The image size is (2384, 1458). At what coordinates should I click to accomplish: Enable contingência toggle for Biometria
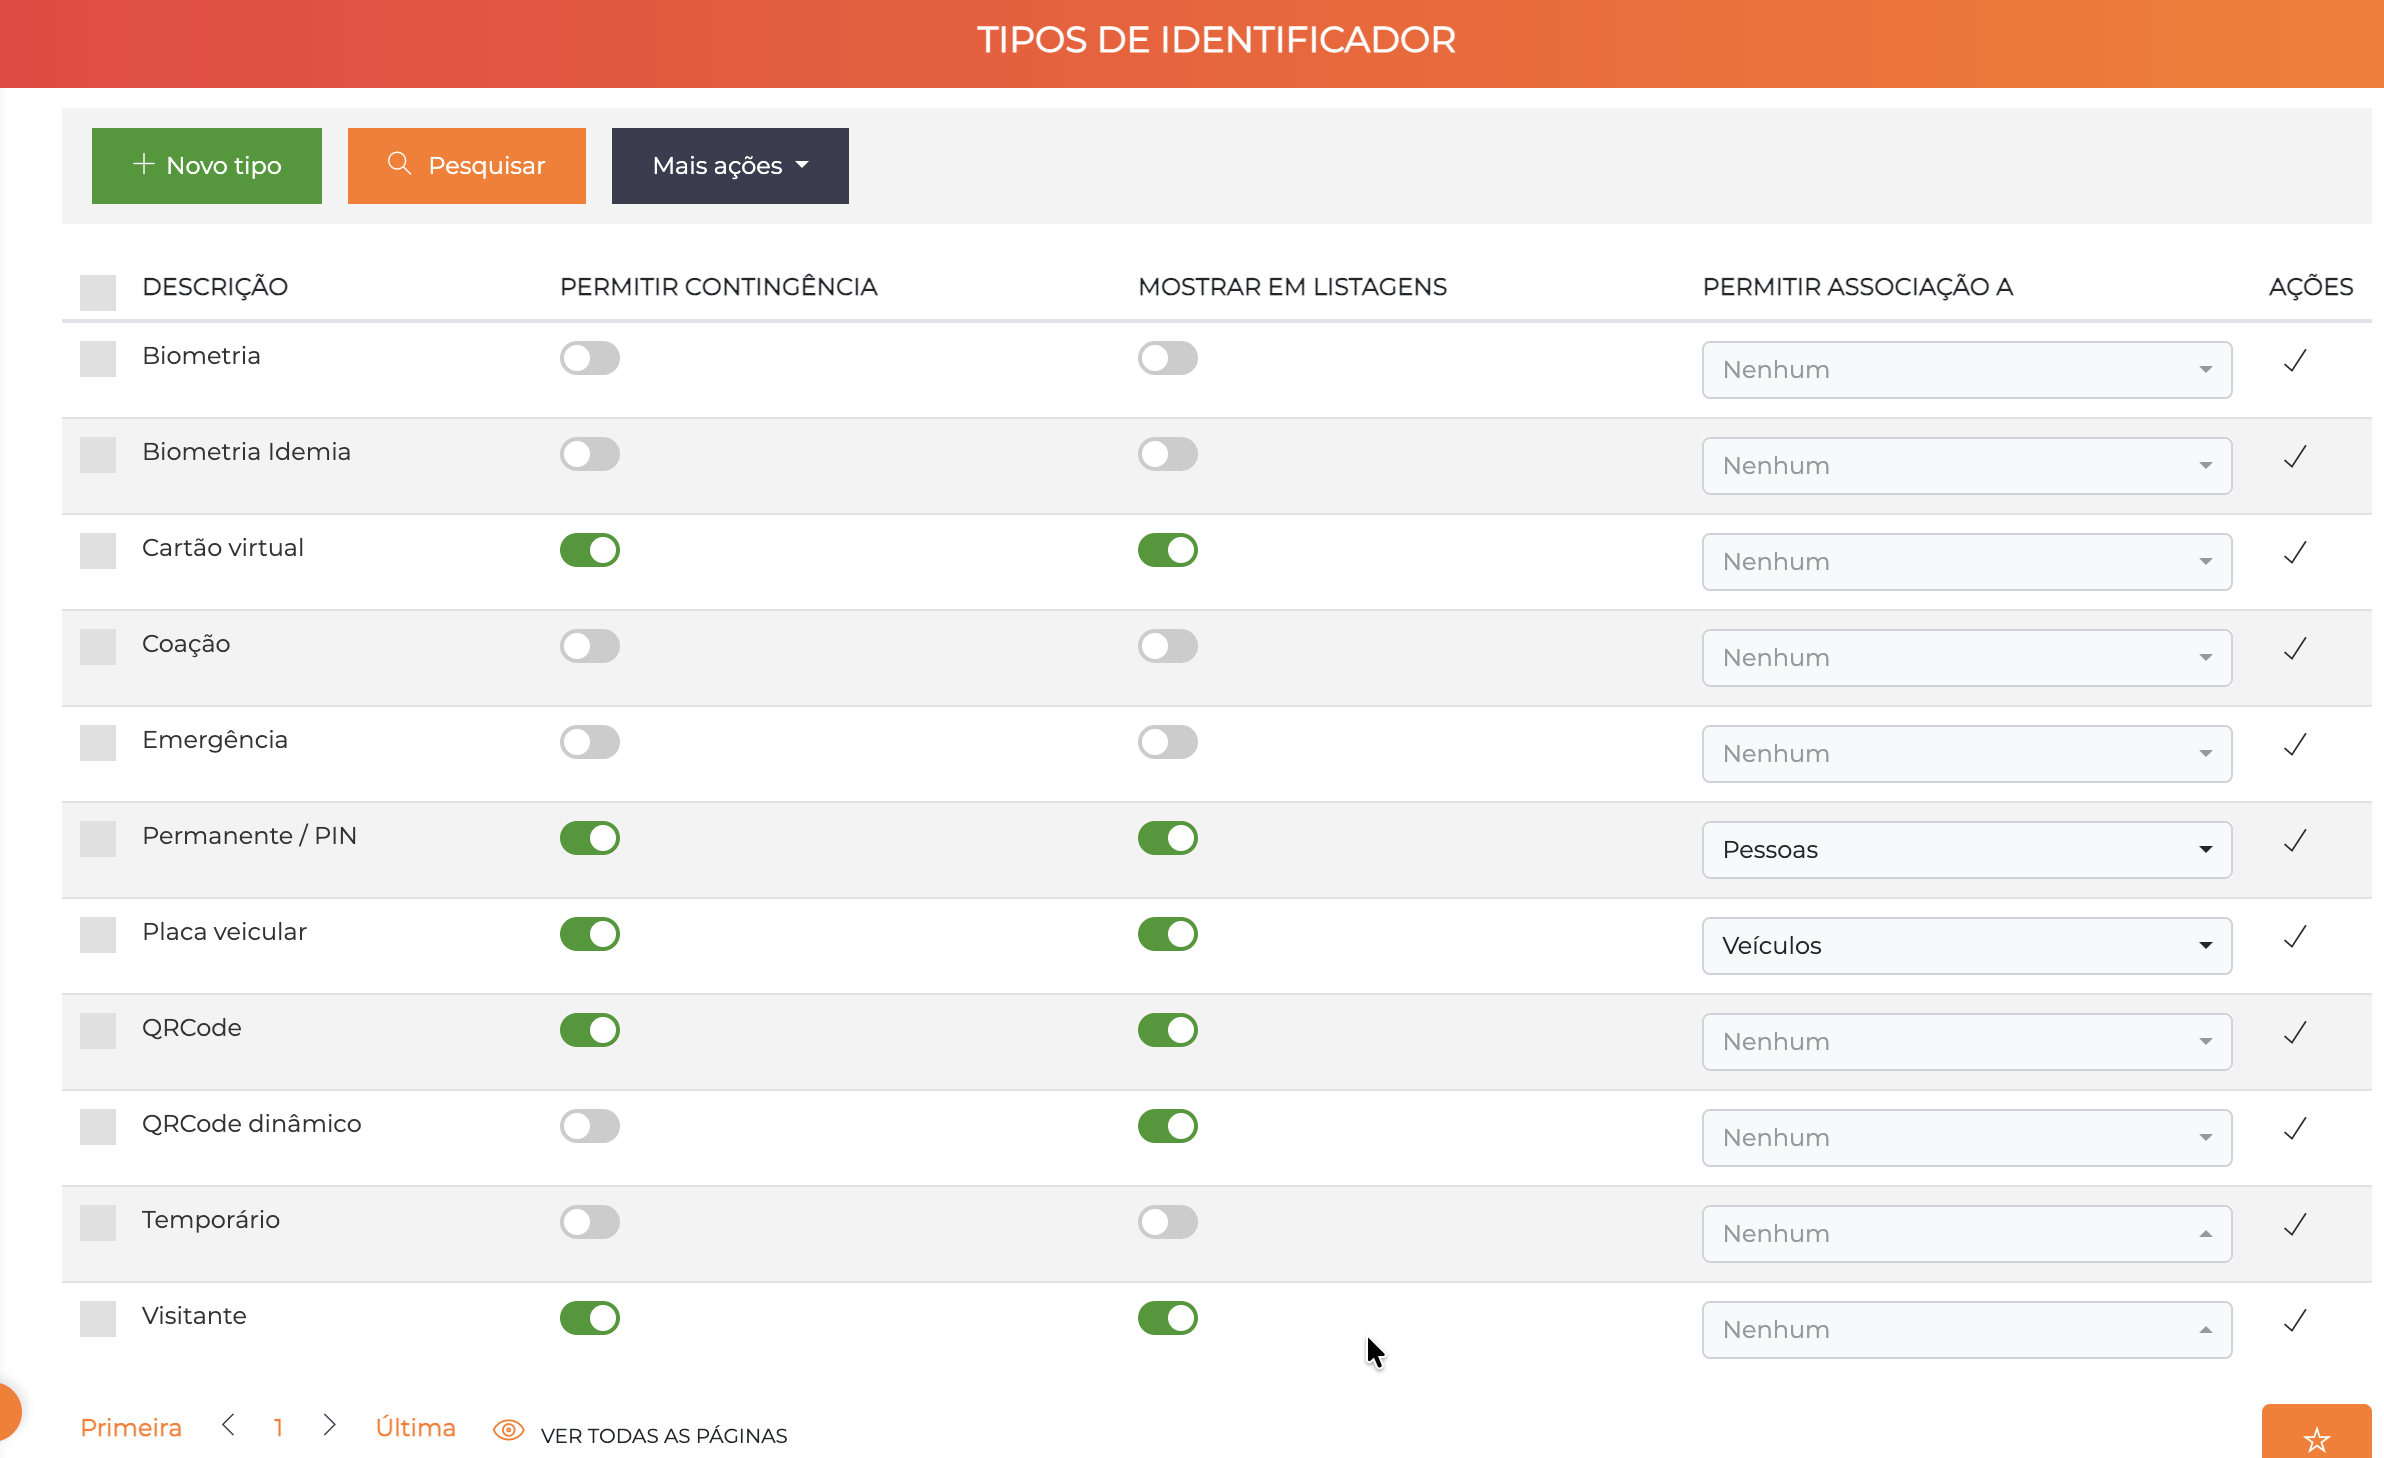590,358
